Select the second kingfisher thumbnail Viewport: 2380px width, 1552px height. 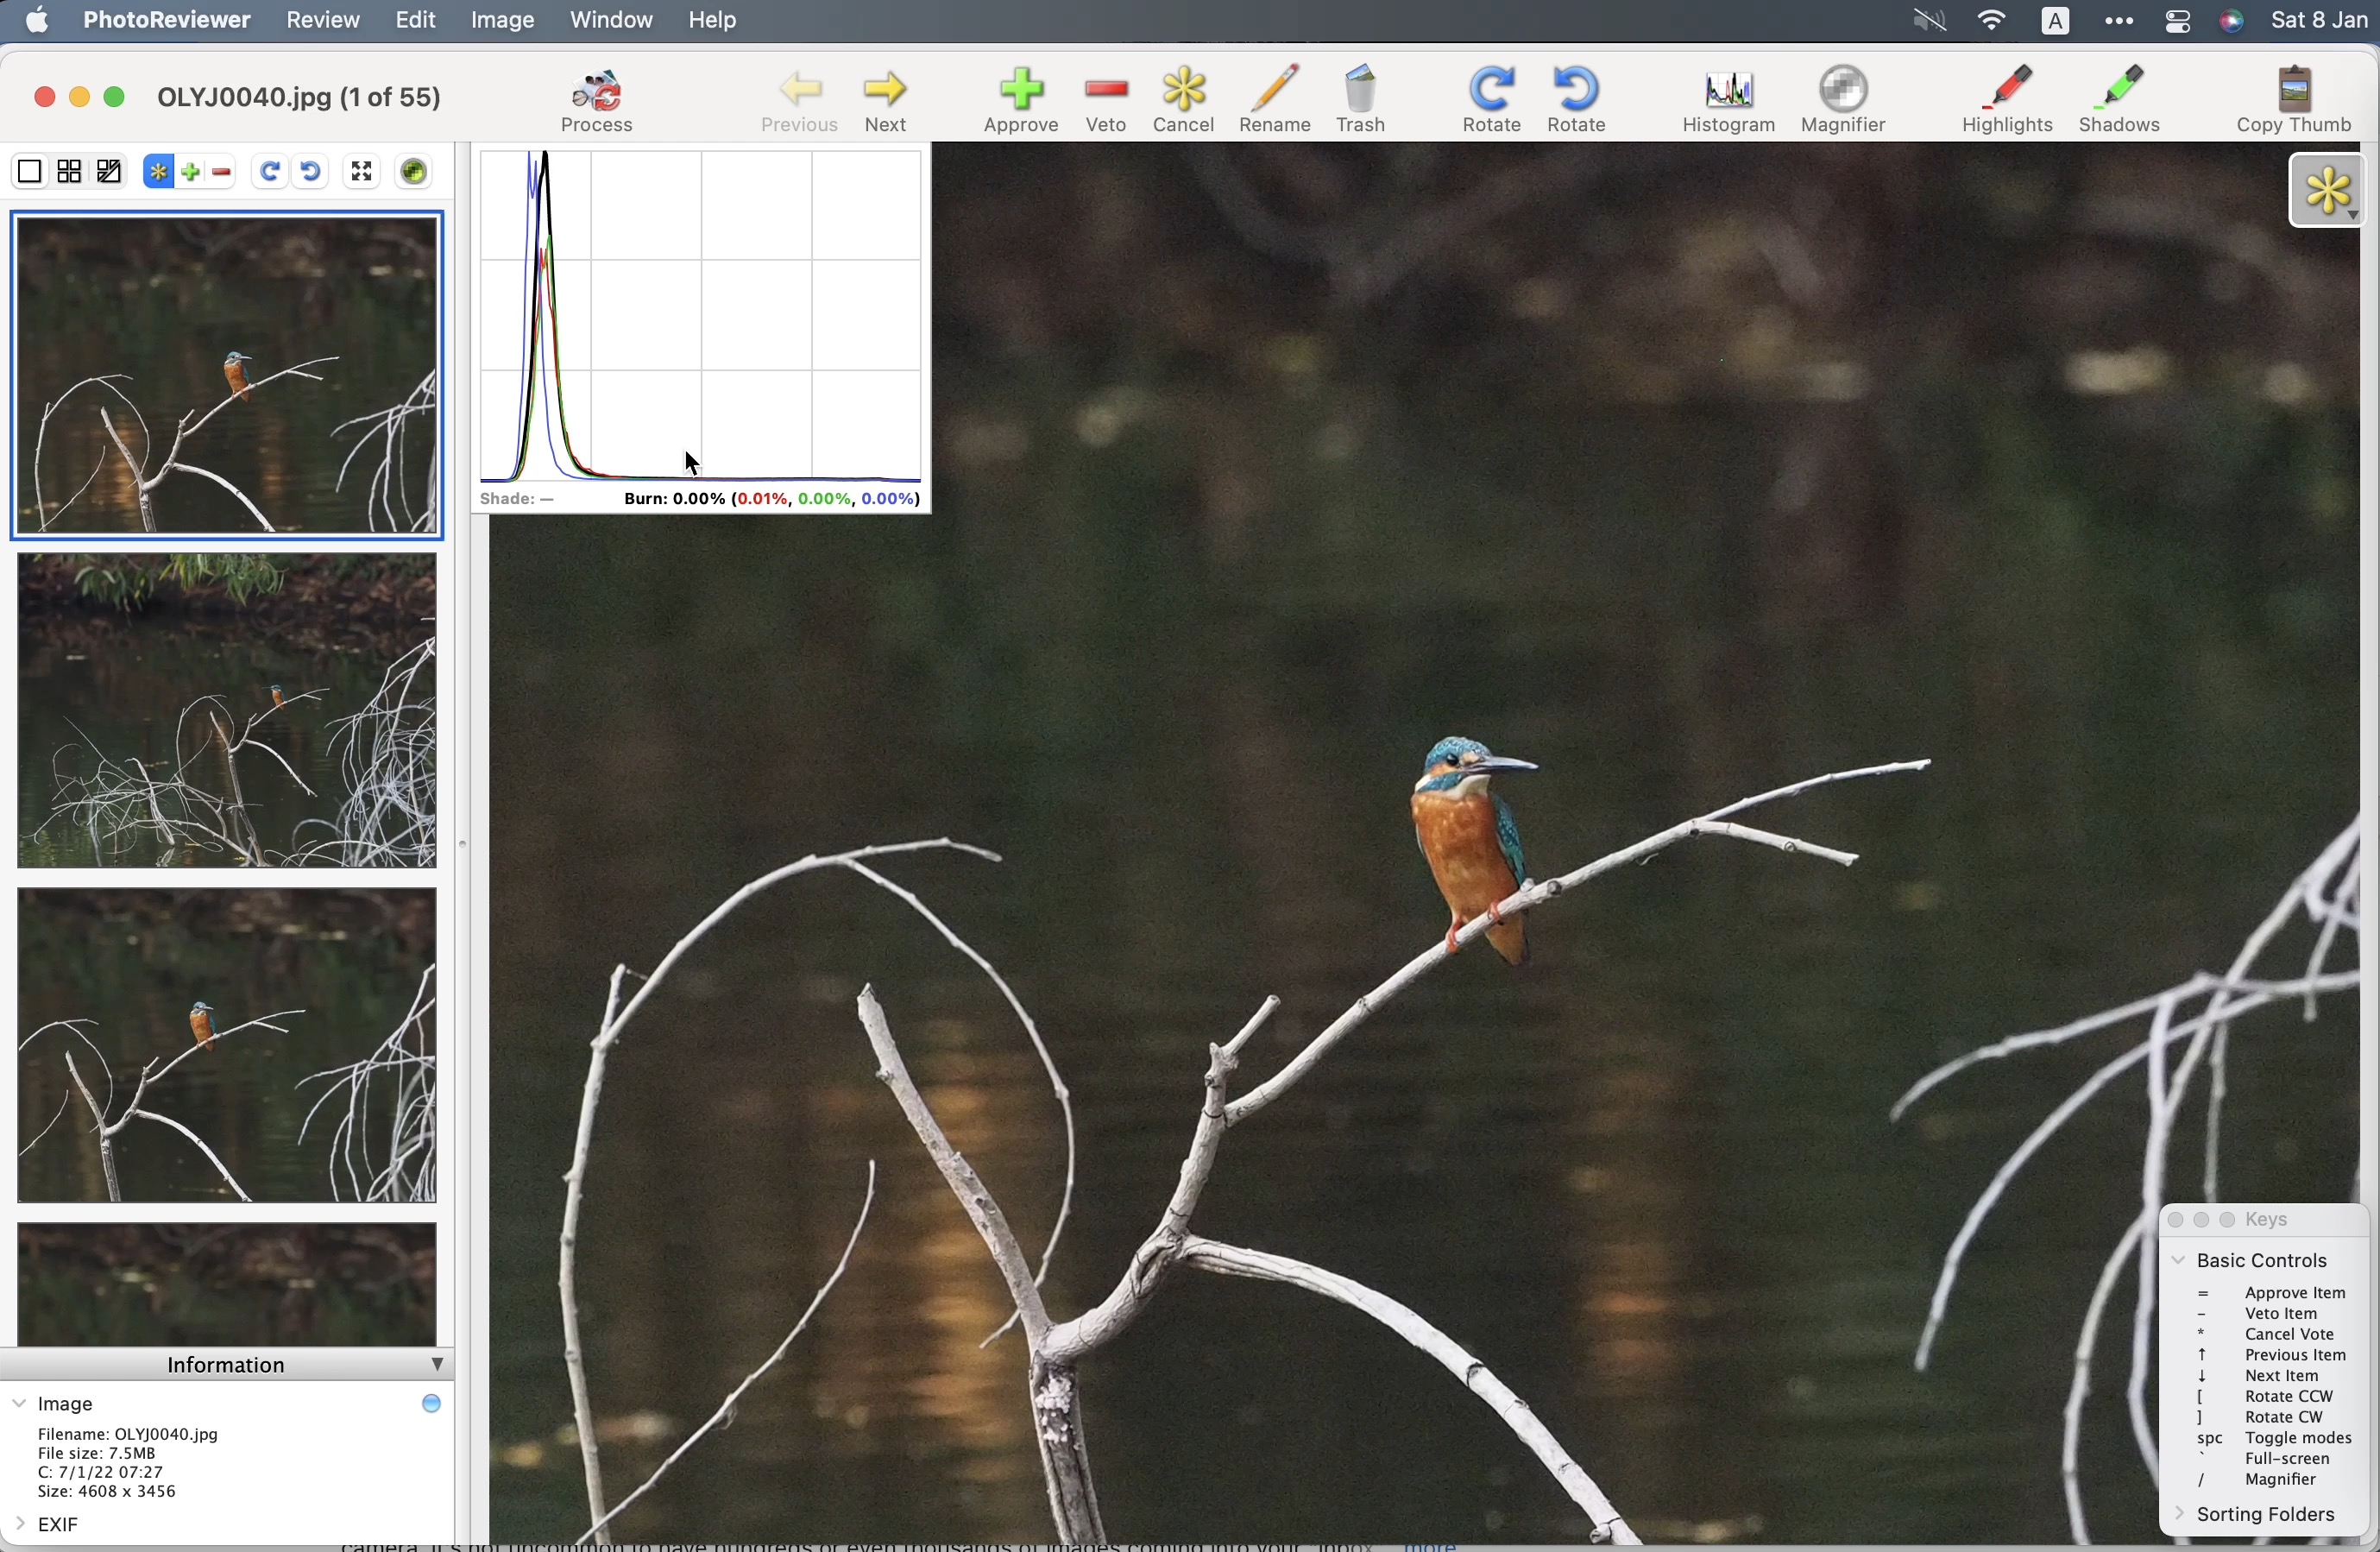tap(227, 711)
